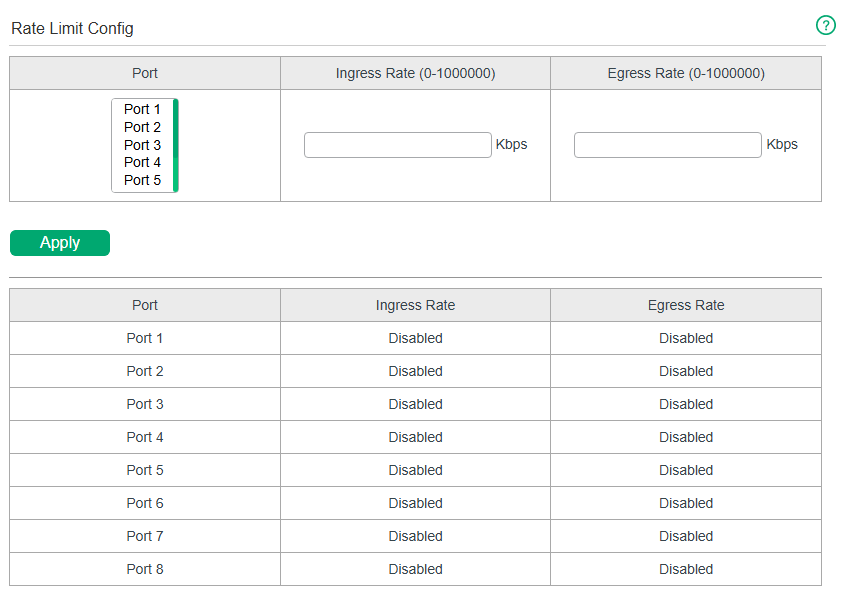The width and height of the screenshot is (843, 606).
Task: Click Port 1 egress rate Disabled value
Action: (686, 338)
